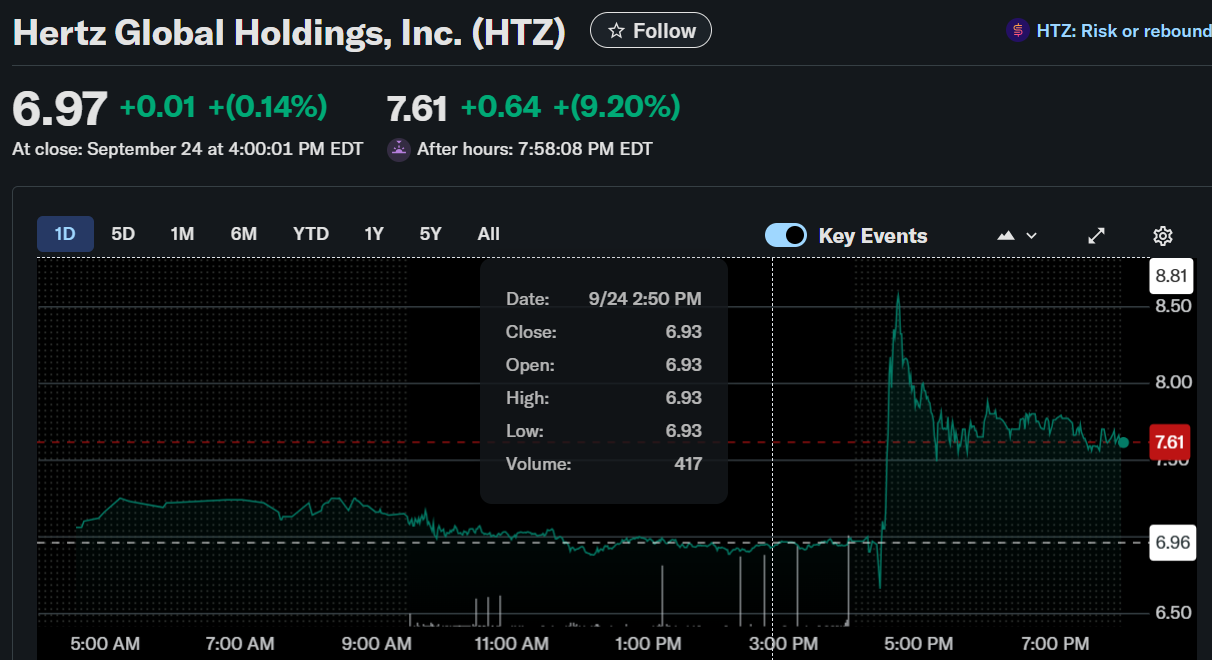Click the after-hours price 7.61 in header
The width and height of the screenshot is (1212, 660).
[x=417, y=107]
